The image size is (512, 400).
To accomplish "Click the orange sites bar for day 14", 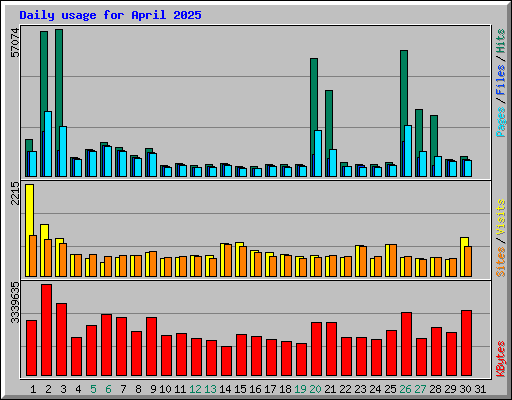I will [x=228, y=260].
